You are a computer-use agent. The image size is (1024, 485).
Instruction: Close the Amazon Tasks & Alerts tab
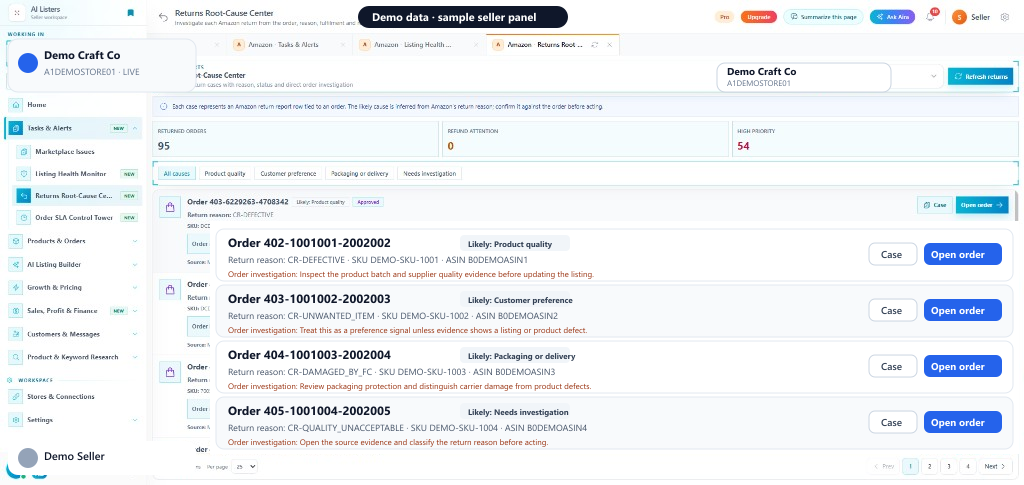pyautogui.click(x=344, y=45)
